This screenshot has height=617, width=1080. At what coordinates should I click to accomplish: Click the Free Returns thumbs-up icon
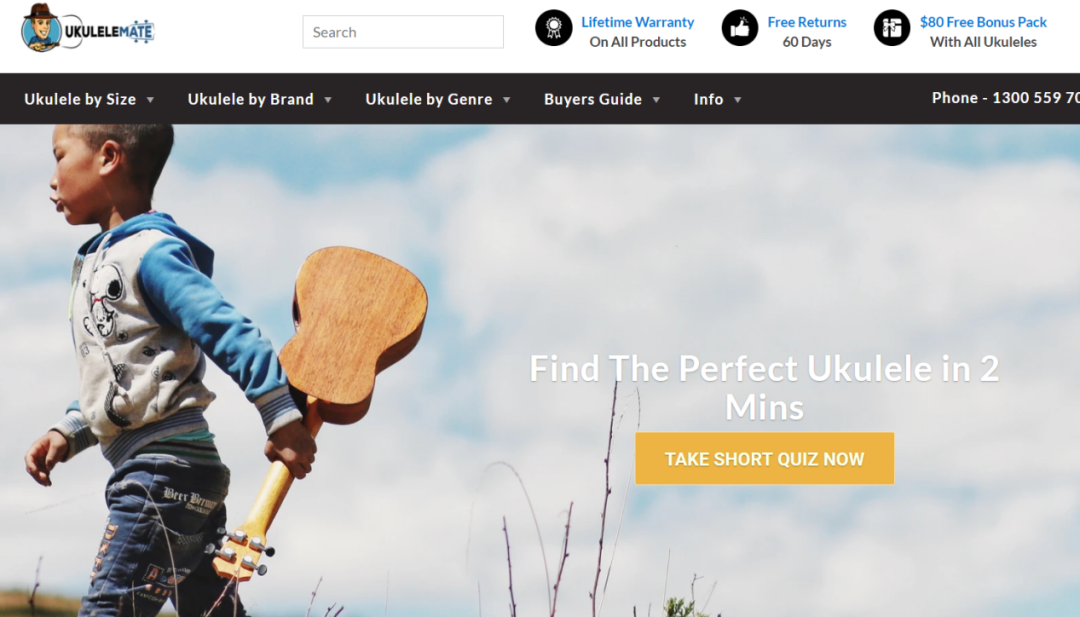pyautogui.click(x=740, y=28)
